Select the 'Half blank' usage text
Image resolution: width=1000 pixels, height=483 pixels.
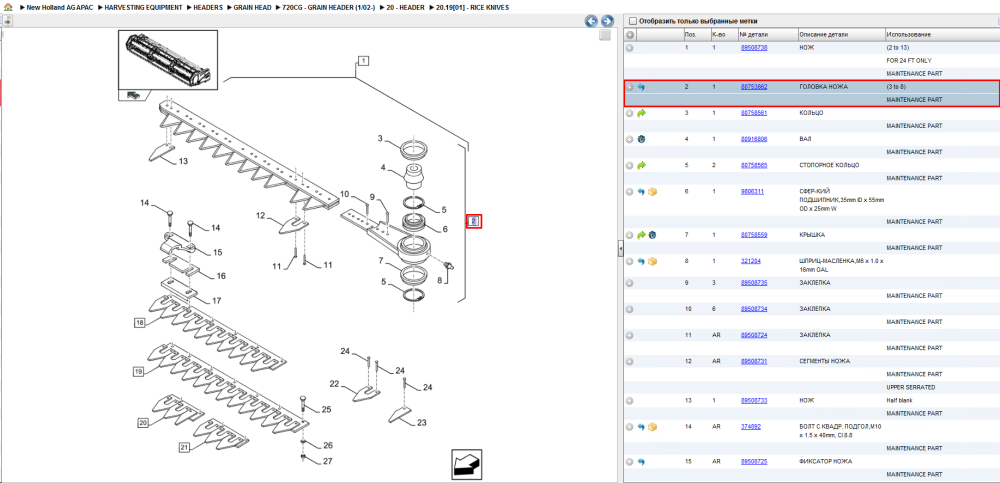coord(899,401)
